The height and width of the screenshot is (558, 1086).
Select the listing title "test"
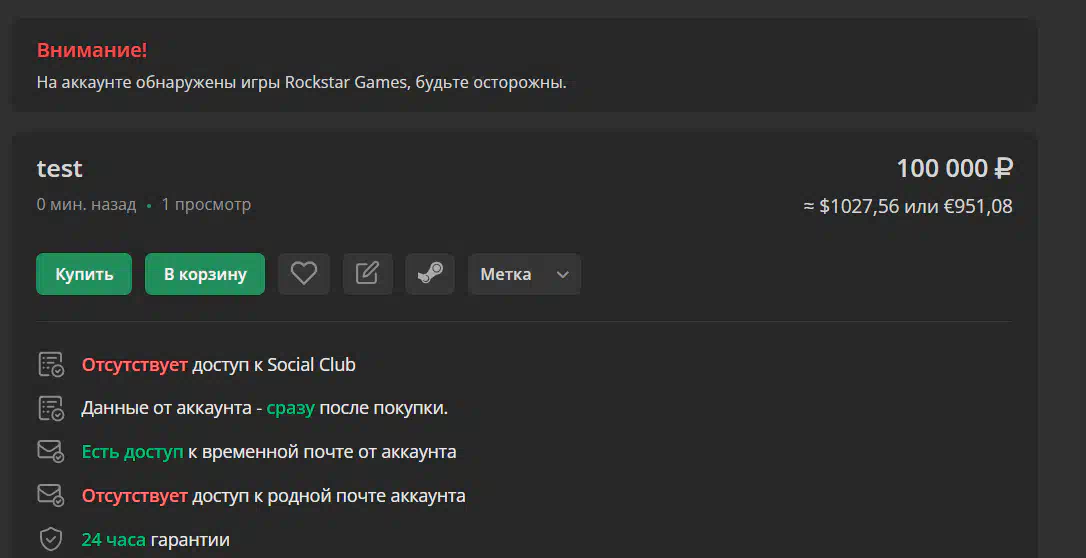click(x=60, y=169)
